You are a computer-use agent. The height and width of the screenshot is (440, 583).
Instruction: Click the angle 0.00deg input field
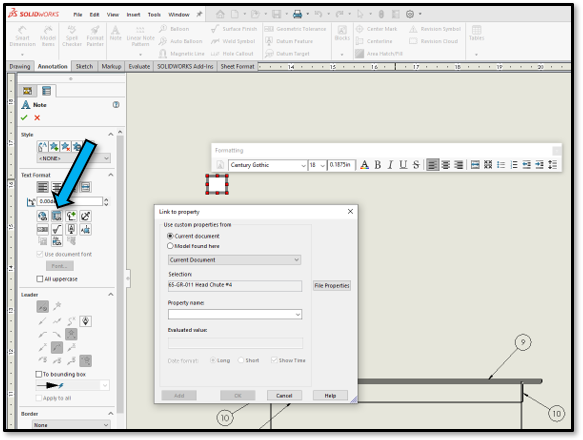point(70,201)
